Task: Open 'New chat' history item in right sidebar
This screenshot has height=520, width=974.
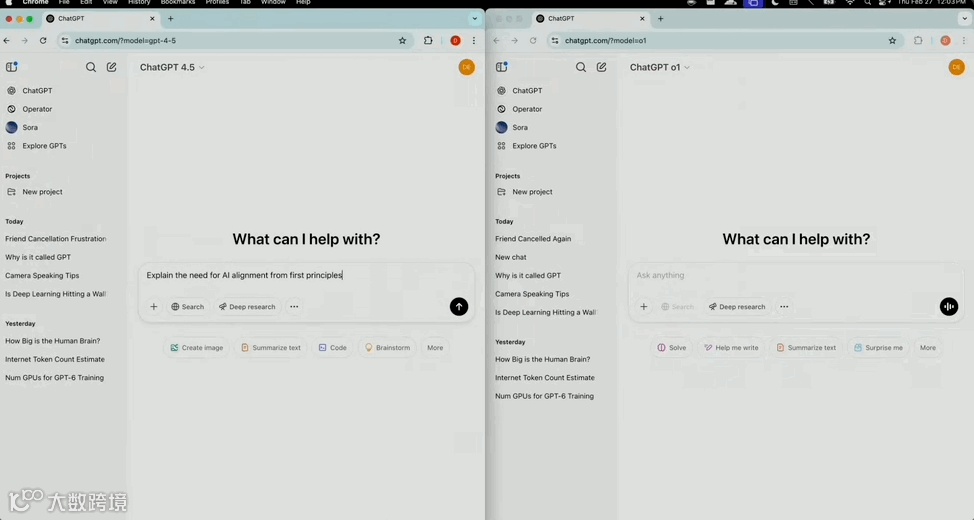Action: 511,257
